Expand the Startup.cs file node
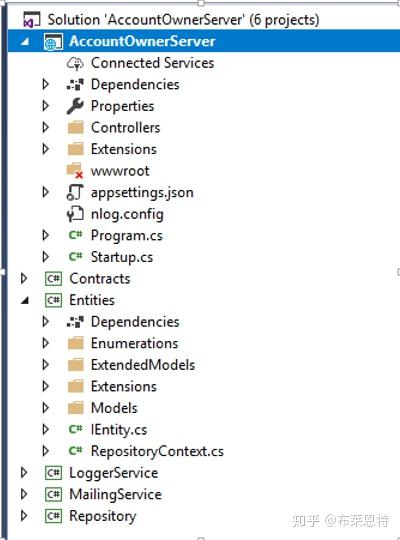400x540 pixels. [45, 257]
